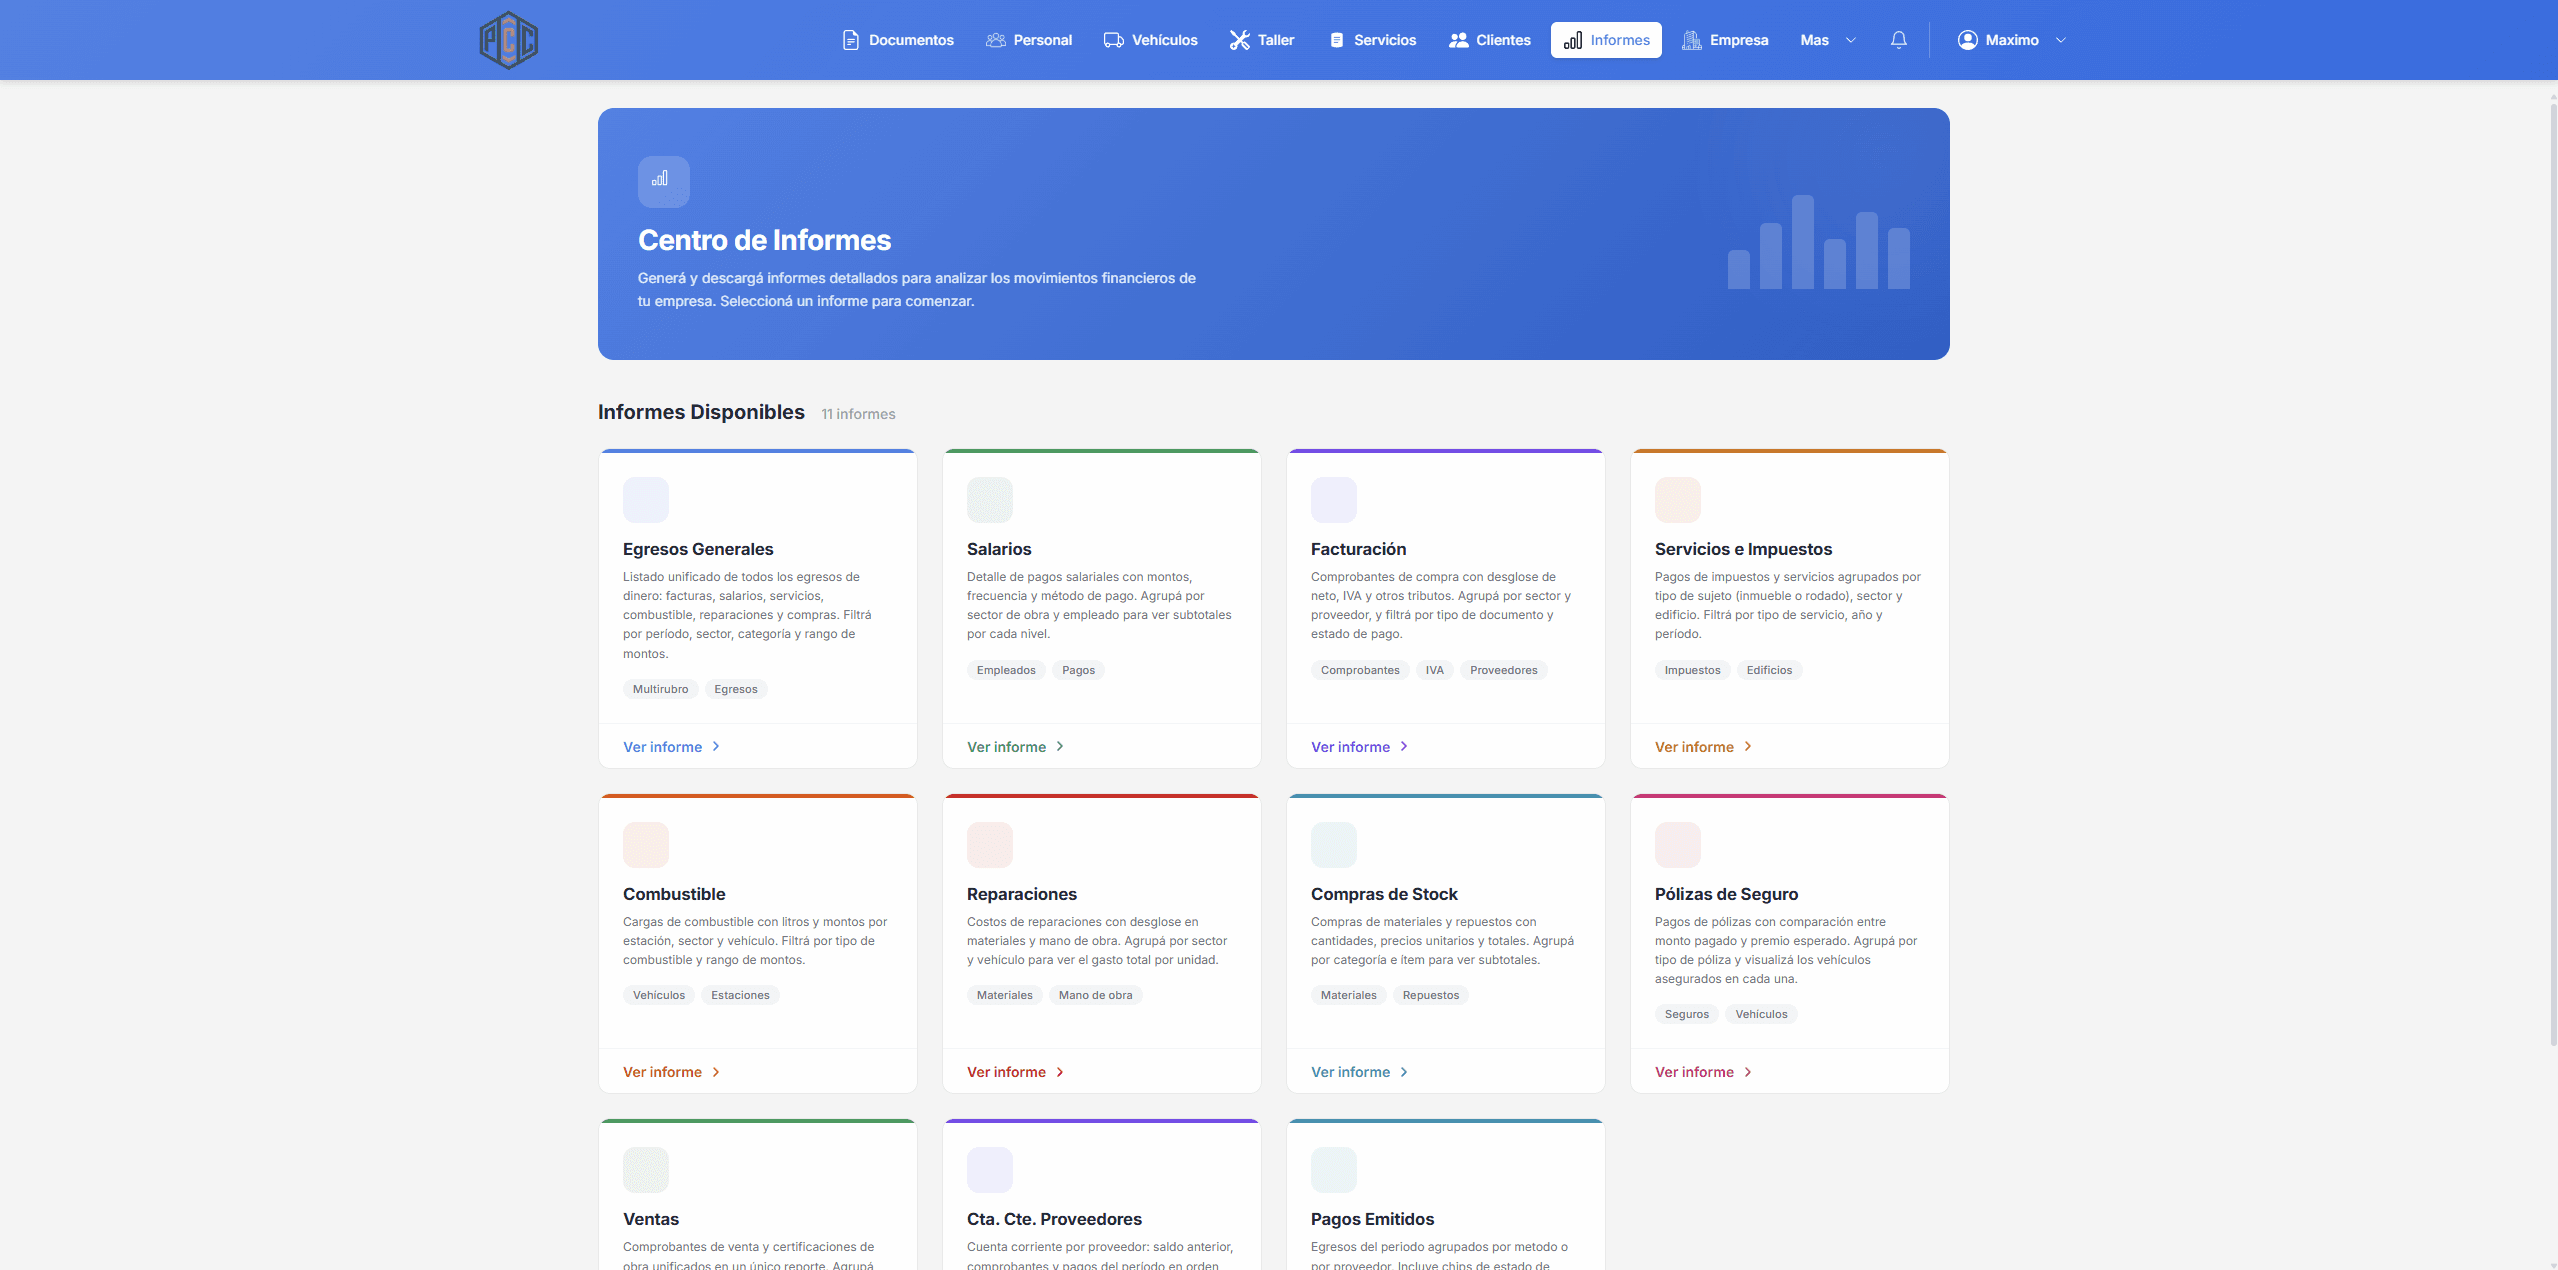Click the Combustible card title
2558x1270 pixels.
[674, 894]
